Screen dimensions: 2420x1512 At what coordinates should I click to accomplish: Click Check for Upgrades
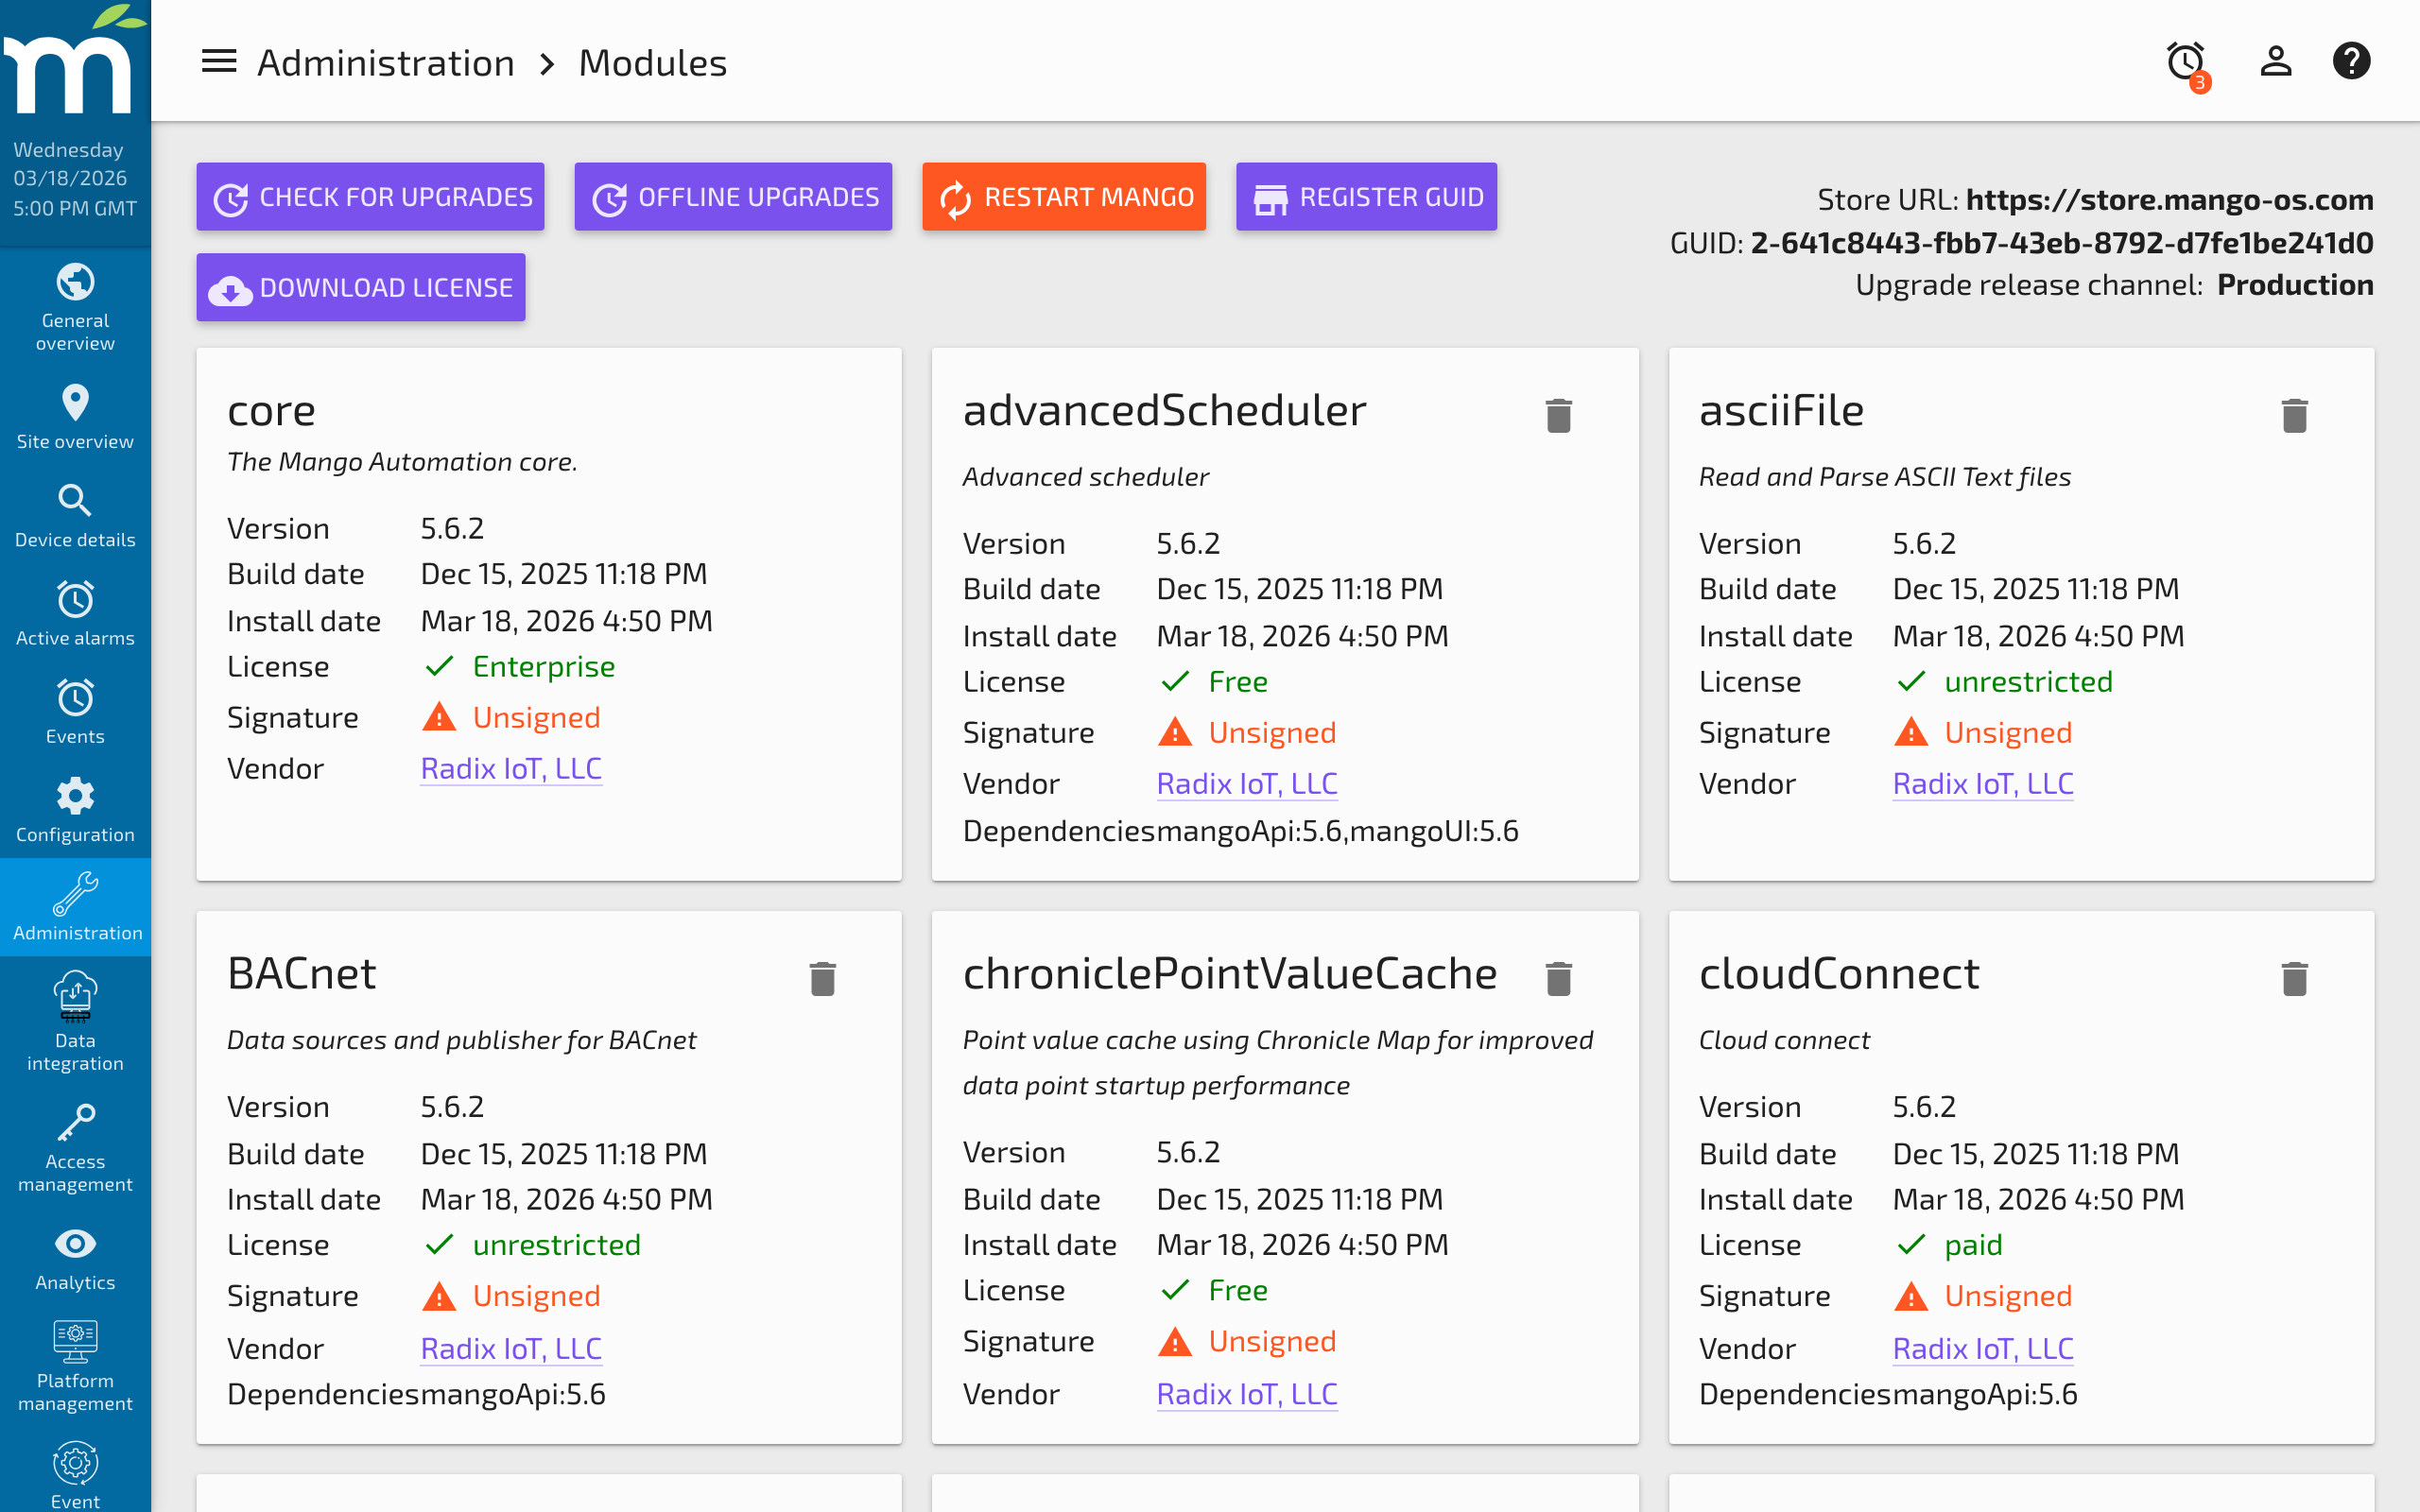370,196
